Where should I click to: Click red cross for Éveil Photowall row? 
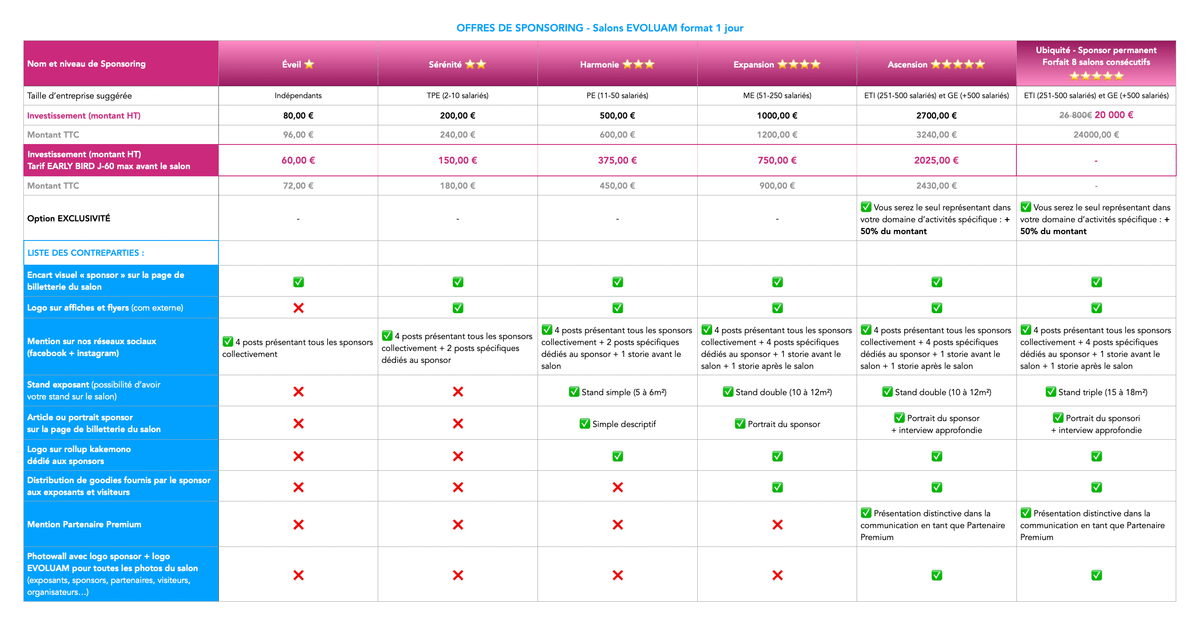298,575
